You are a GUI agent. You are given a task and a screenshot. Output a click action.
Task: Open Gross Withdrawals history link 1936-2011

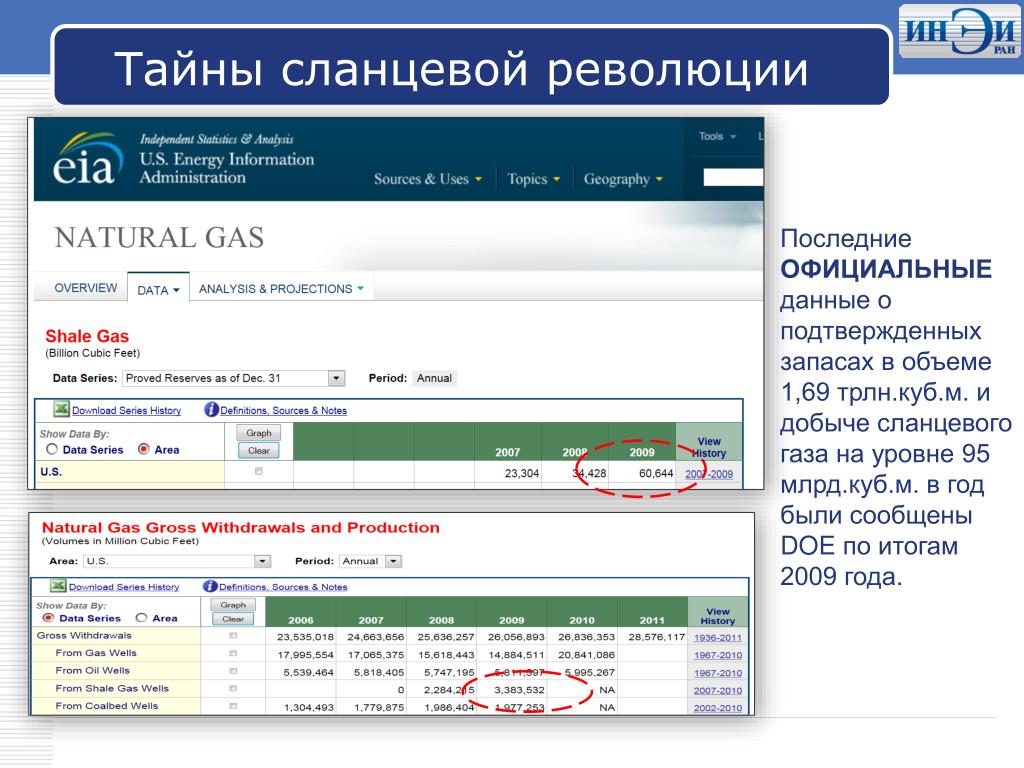pyautogui.click(x=718, y=637)
